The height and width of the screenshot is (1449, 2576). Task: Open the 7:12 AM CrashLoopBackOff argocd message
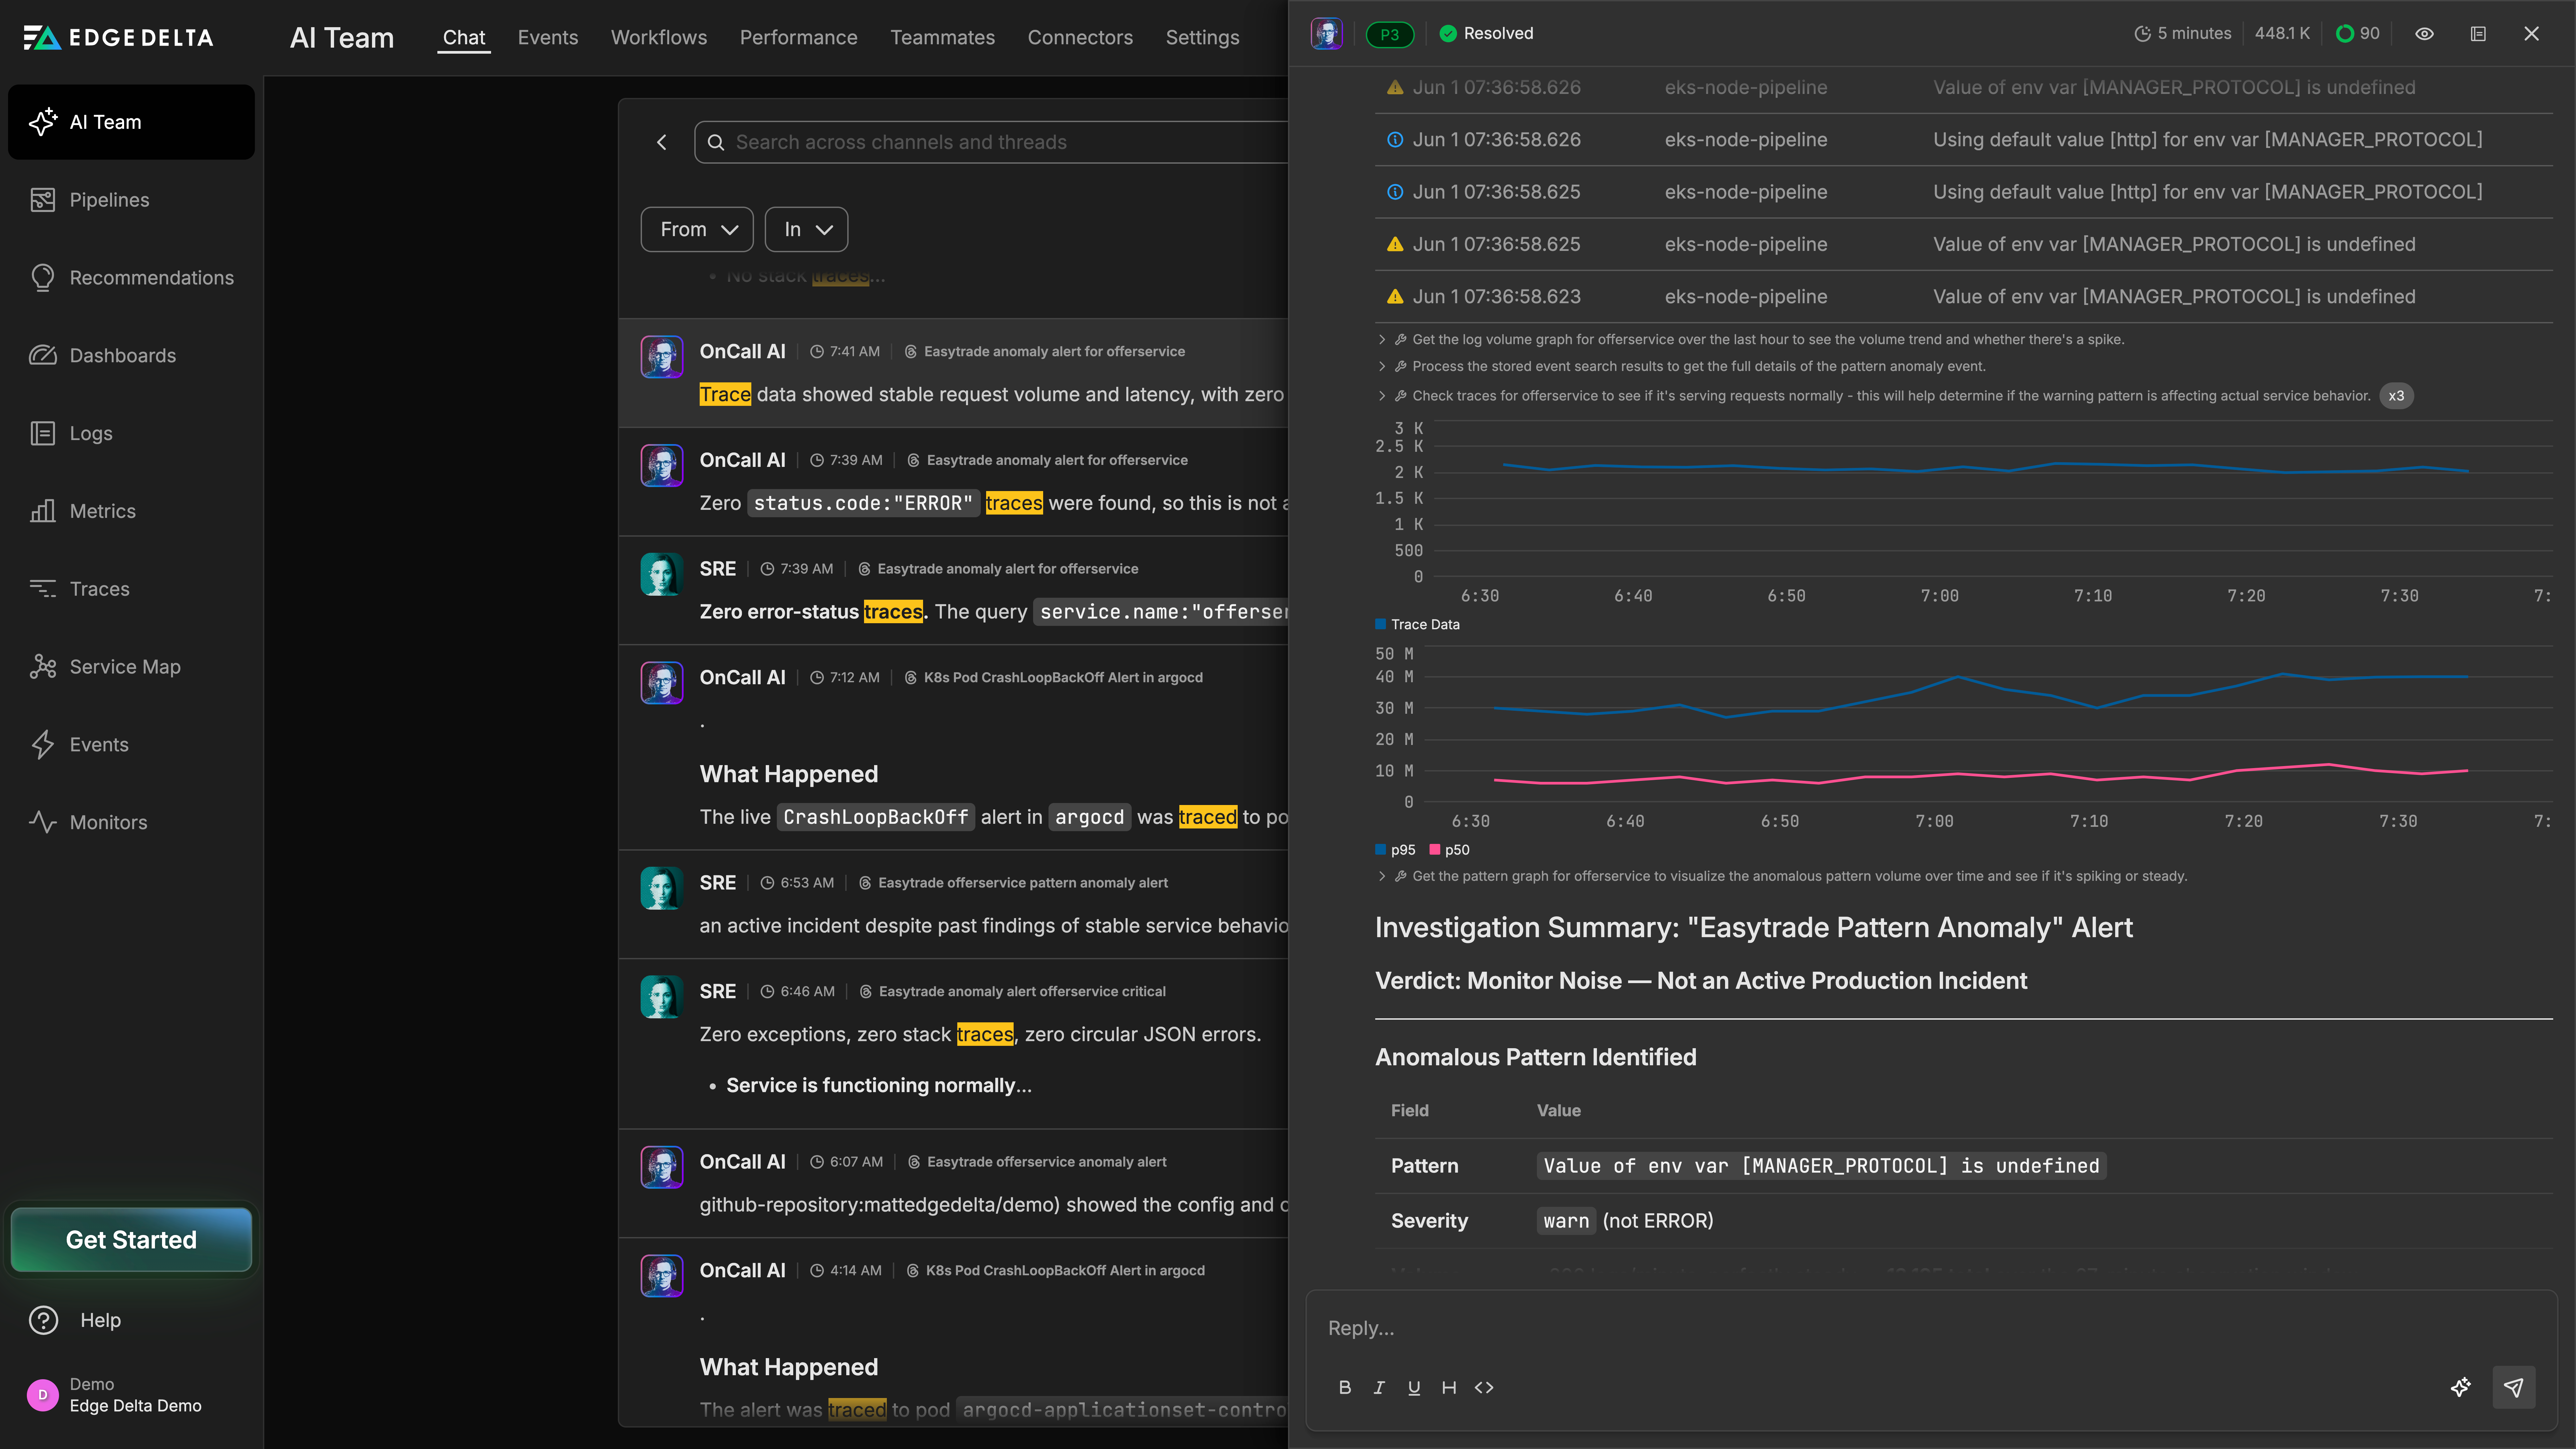(x=953, y=747)
